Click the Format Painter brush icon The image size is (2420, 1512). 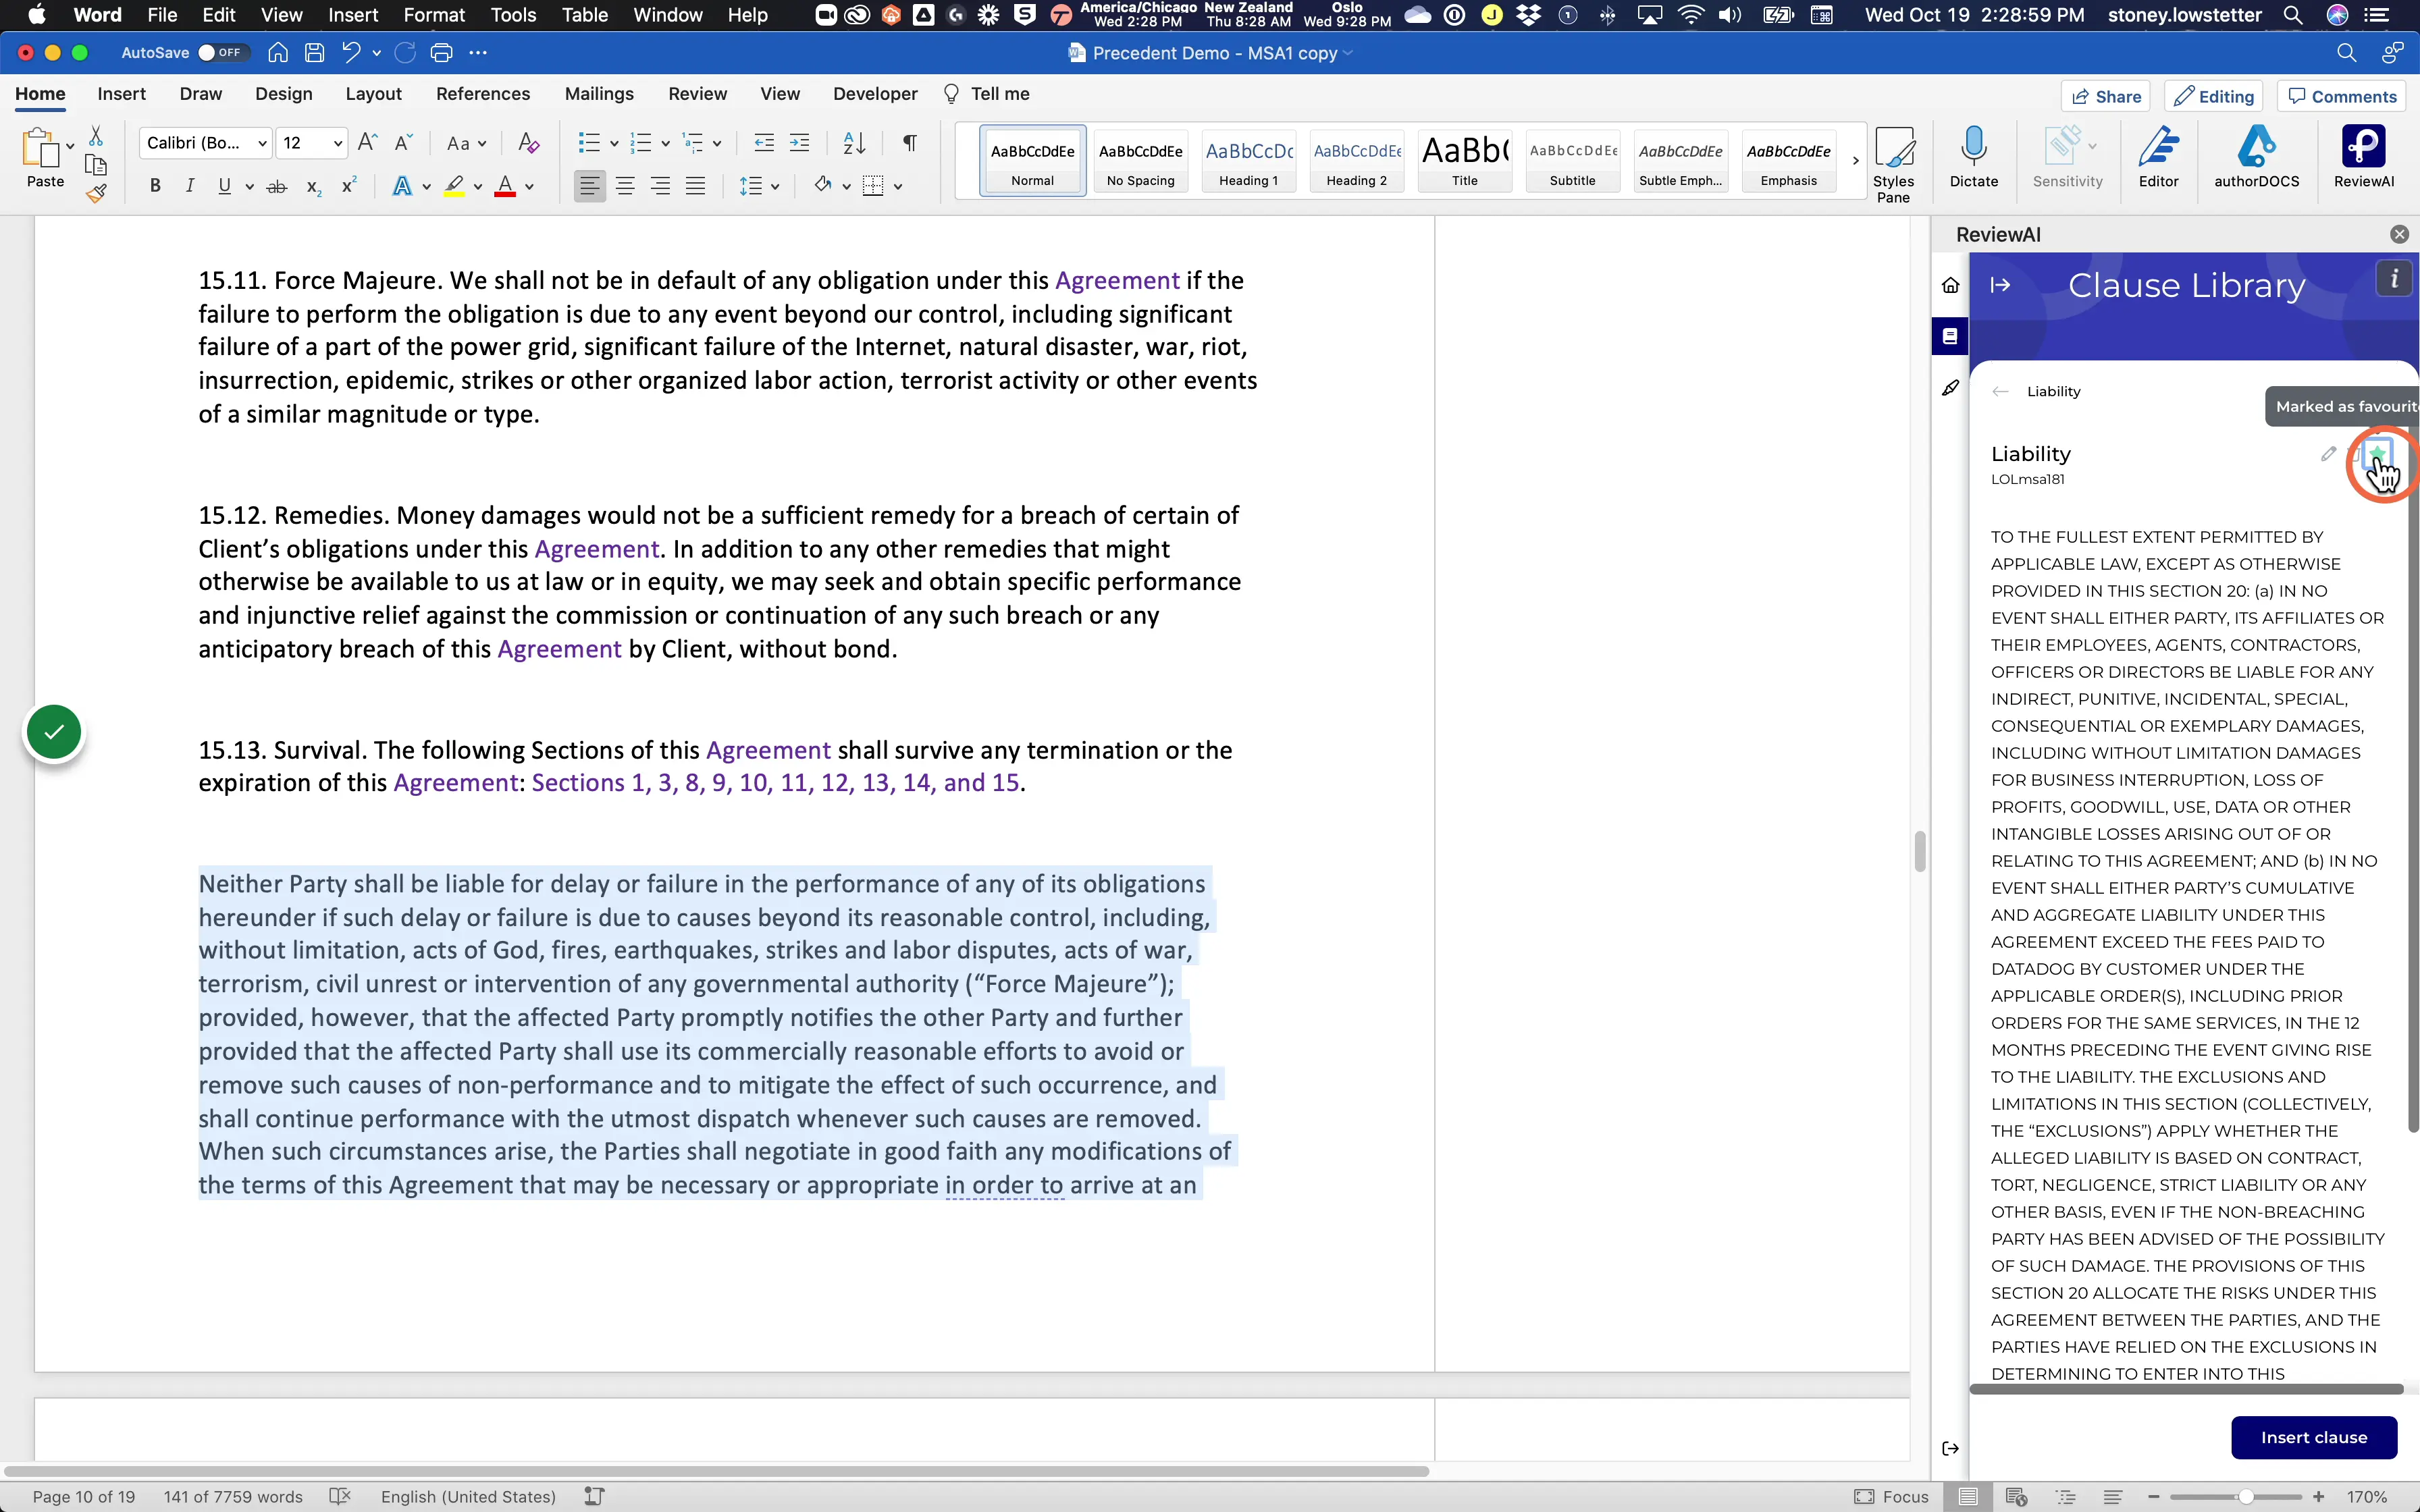click(96, 194)
